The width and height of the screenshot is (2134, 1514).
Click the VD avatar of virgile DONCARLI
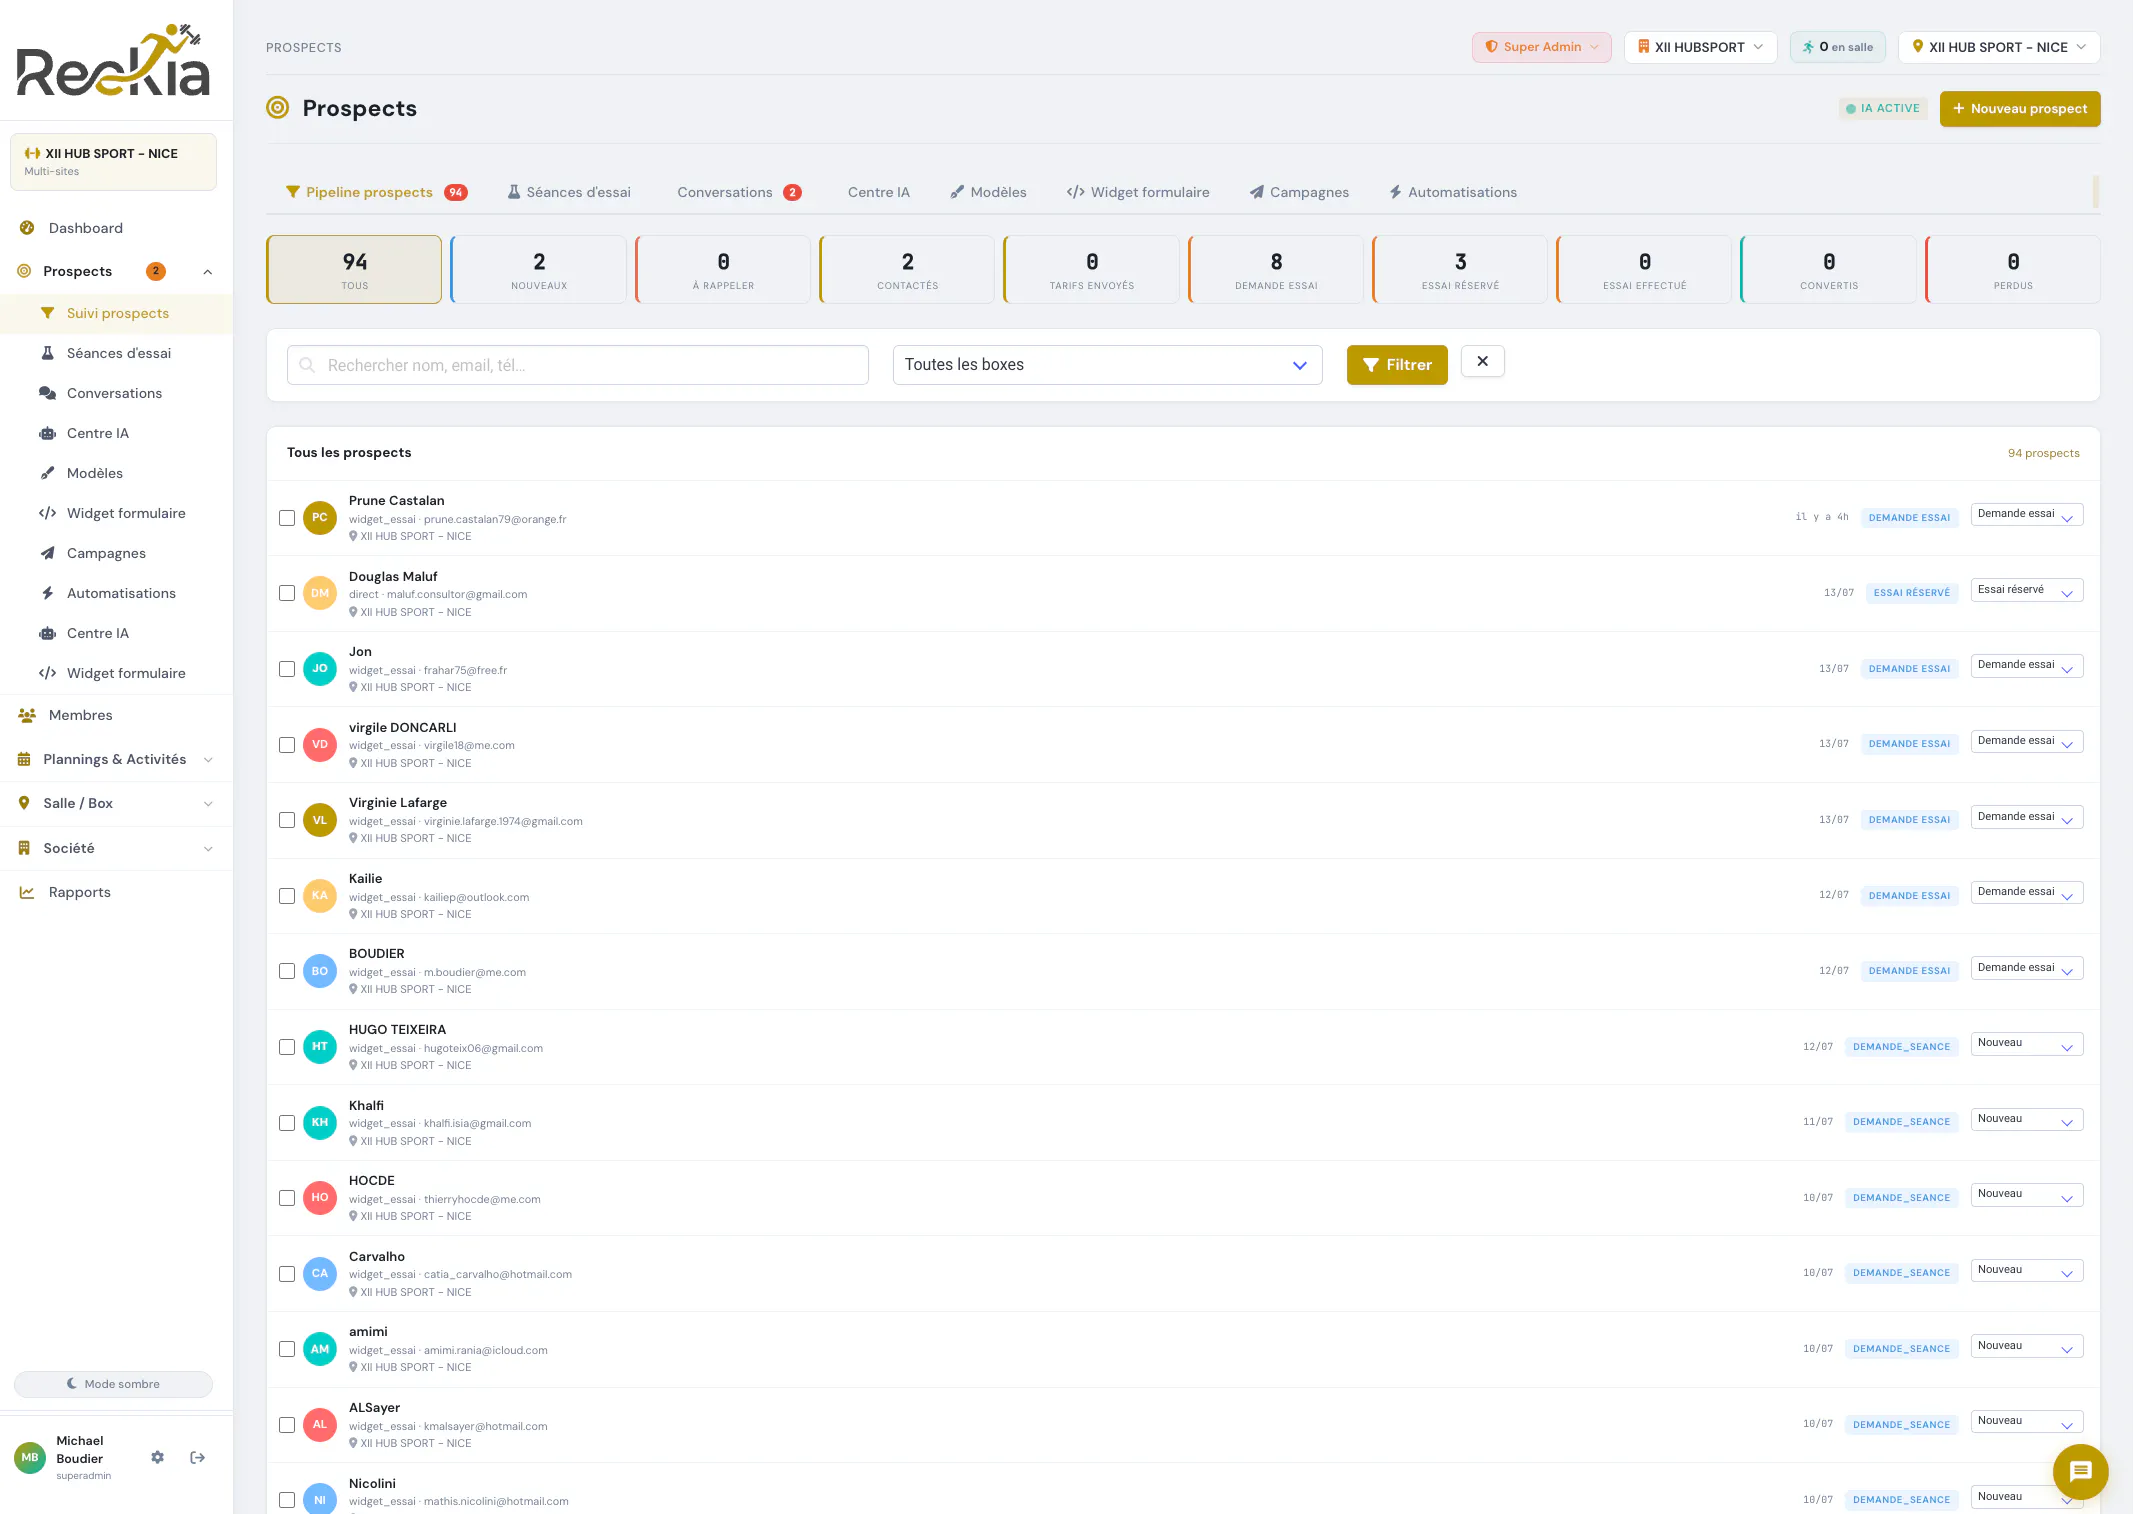pos(320,744)
